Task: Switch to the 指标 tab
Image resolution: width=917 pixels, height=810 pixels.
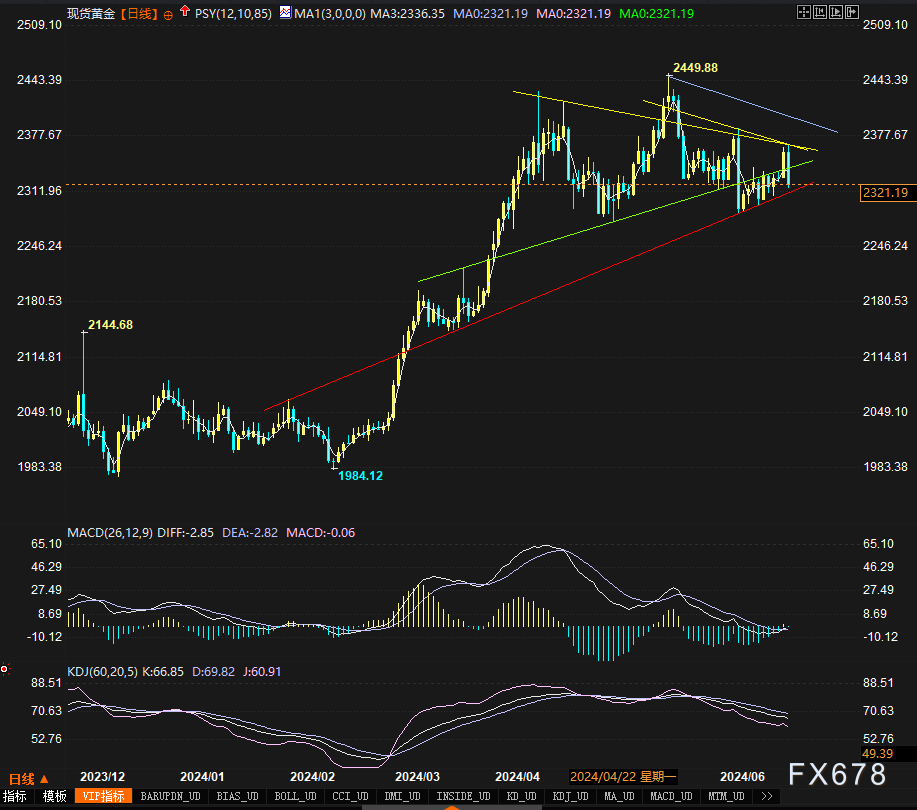Action: coord(15,797)
